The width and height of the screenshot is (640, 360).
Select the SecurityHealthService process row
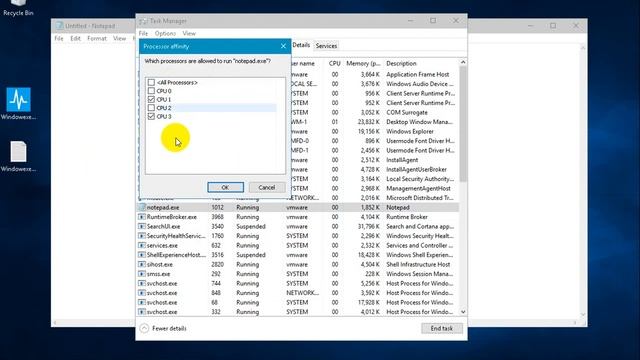point(298,236)
